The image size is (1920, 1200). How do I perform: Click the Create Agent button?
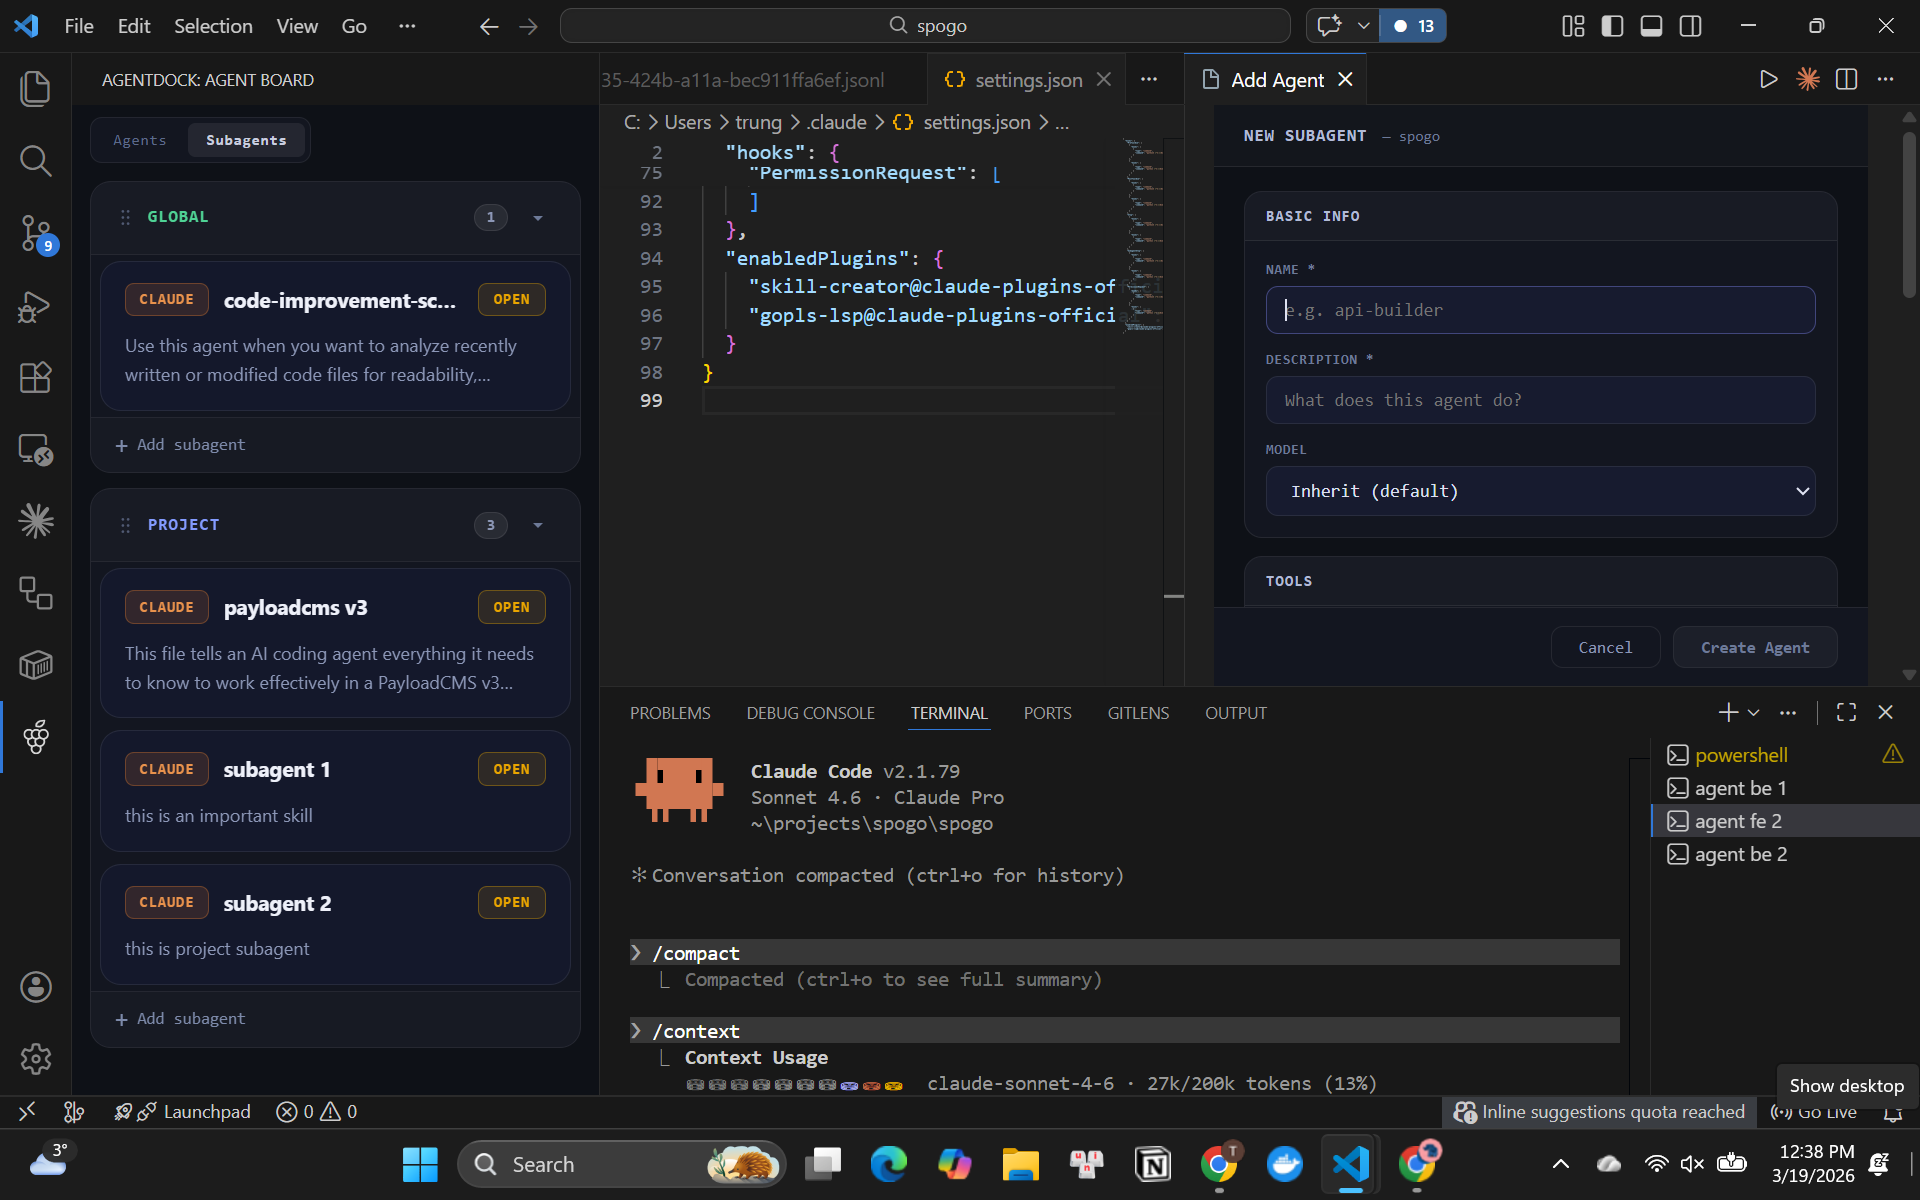(x=1754, y=647)
